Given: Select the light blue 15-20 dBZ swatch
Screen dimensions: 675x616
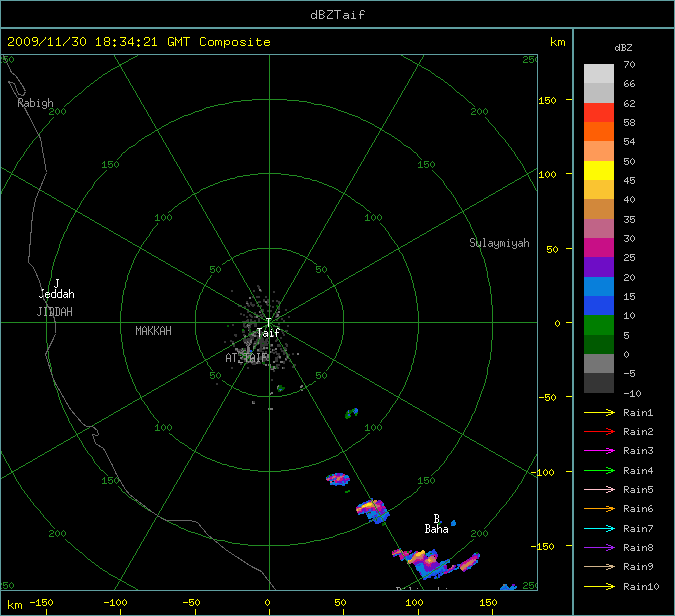Looking at the screenshot, I should [x=599, y=286].
